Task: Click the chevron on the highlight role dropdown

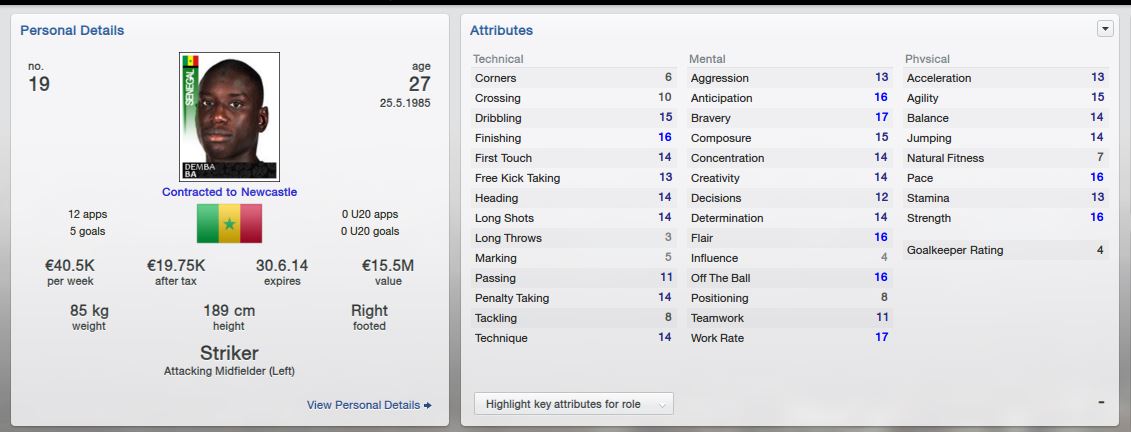Action: [661, 405]
